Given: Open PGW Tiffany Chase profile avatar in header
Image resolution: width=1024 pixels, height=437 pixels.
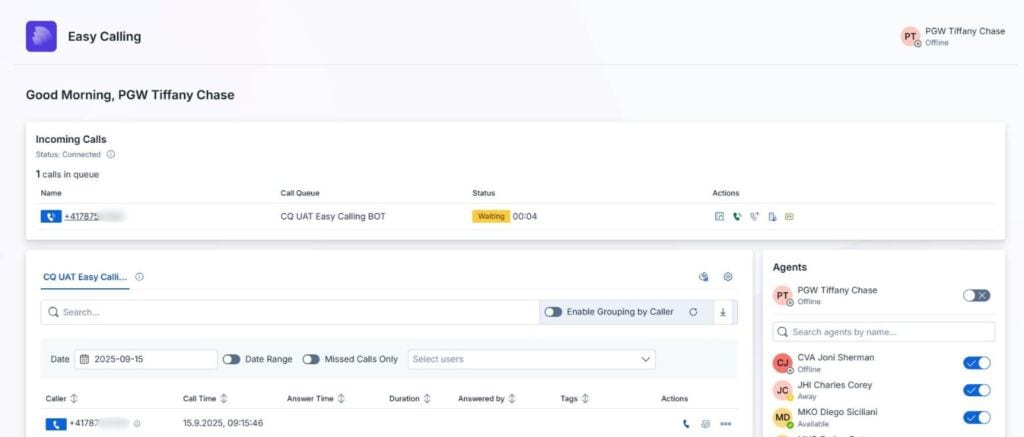Looking at the screenshot, I should click(910, 37).
